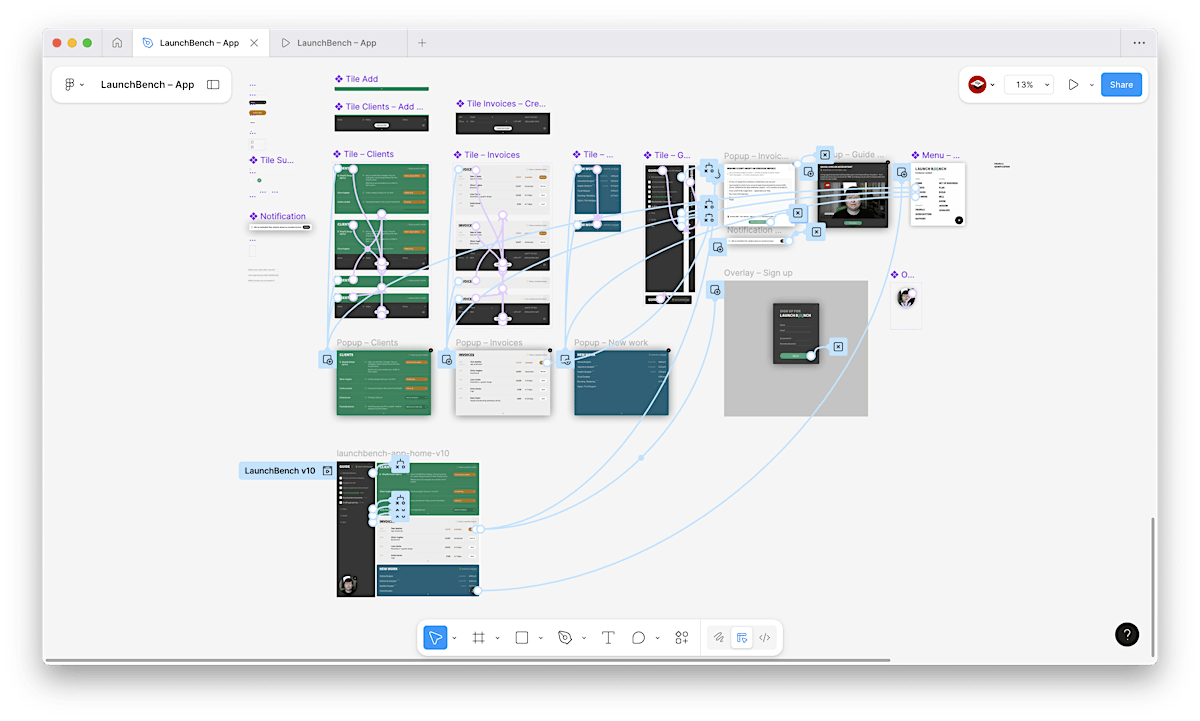The height and width of the screenshot is (721, 1200).
Task: Expand the Figma main menu dropdown
Action: coord(74,85)
